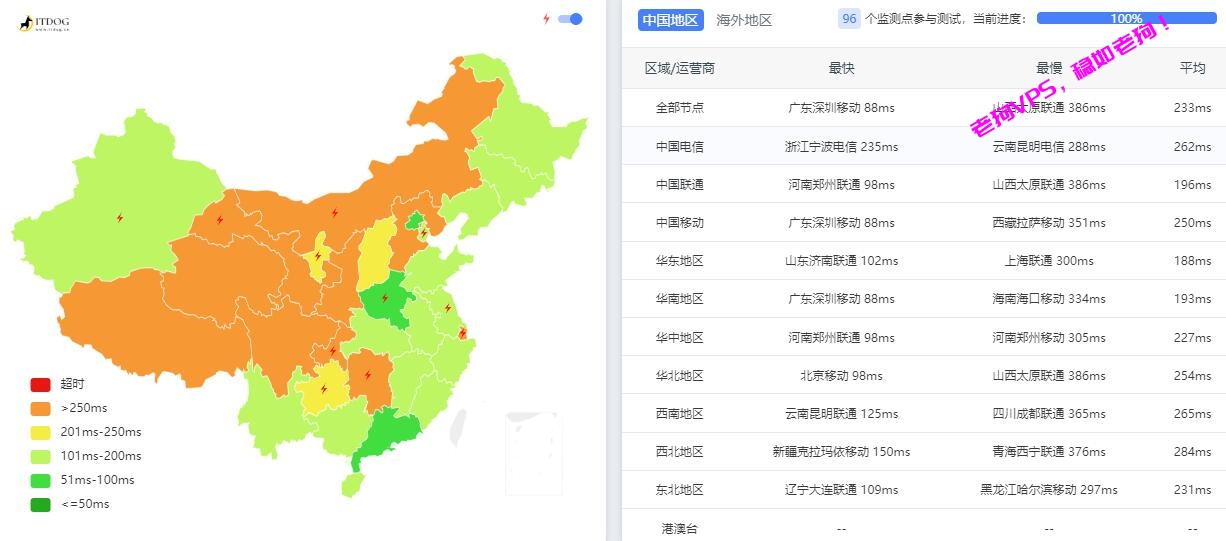
Task: Click the lightning marker on Hunan province
Action: (x=368, y=375)
